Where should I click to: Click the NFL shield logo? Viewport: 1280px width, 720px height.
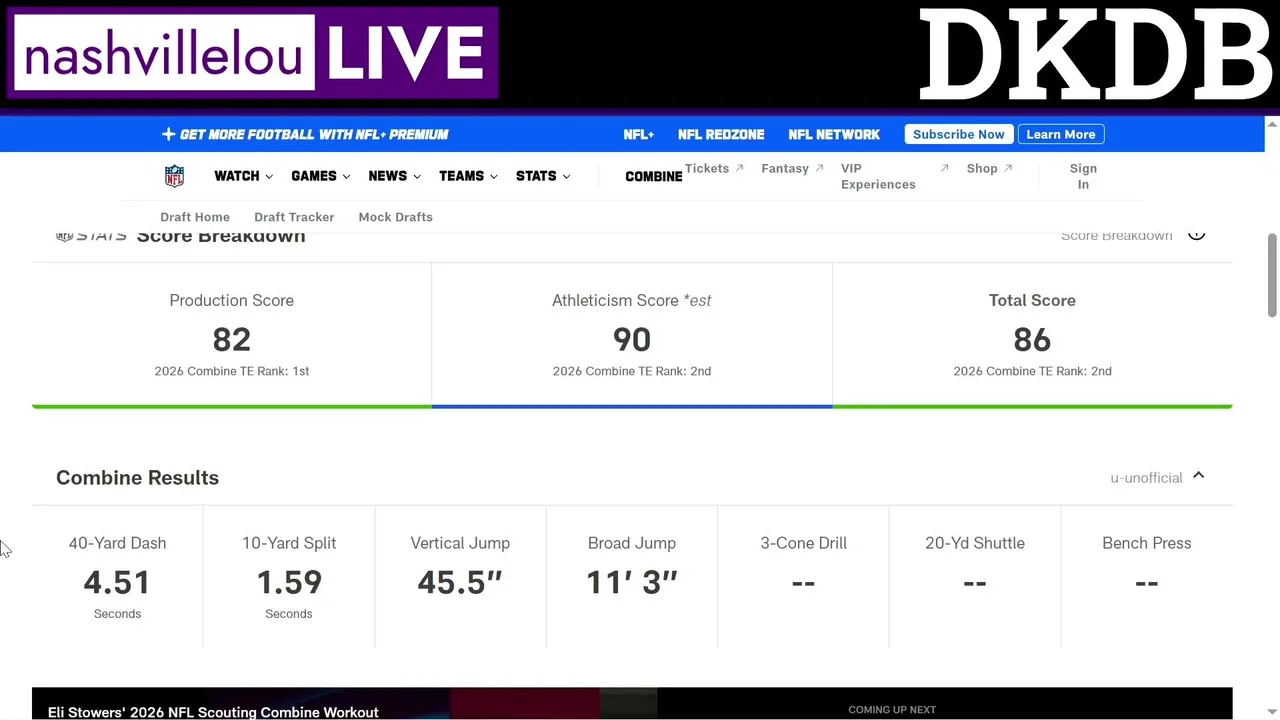coord(174,176)
